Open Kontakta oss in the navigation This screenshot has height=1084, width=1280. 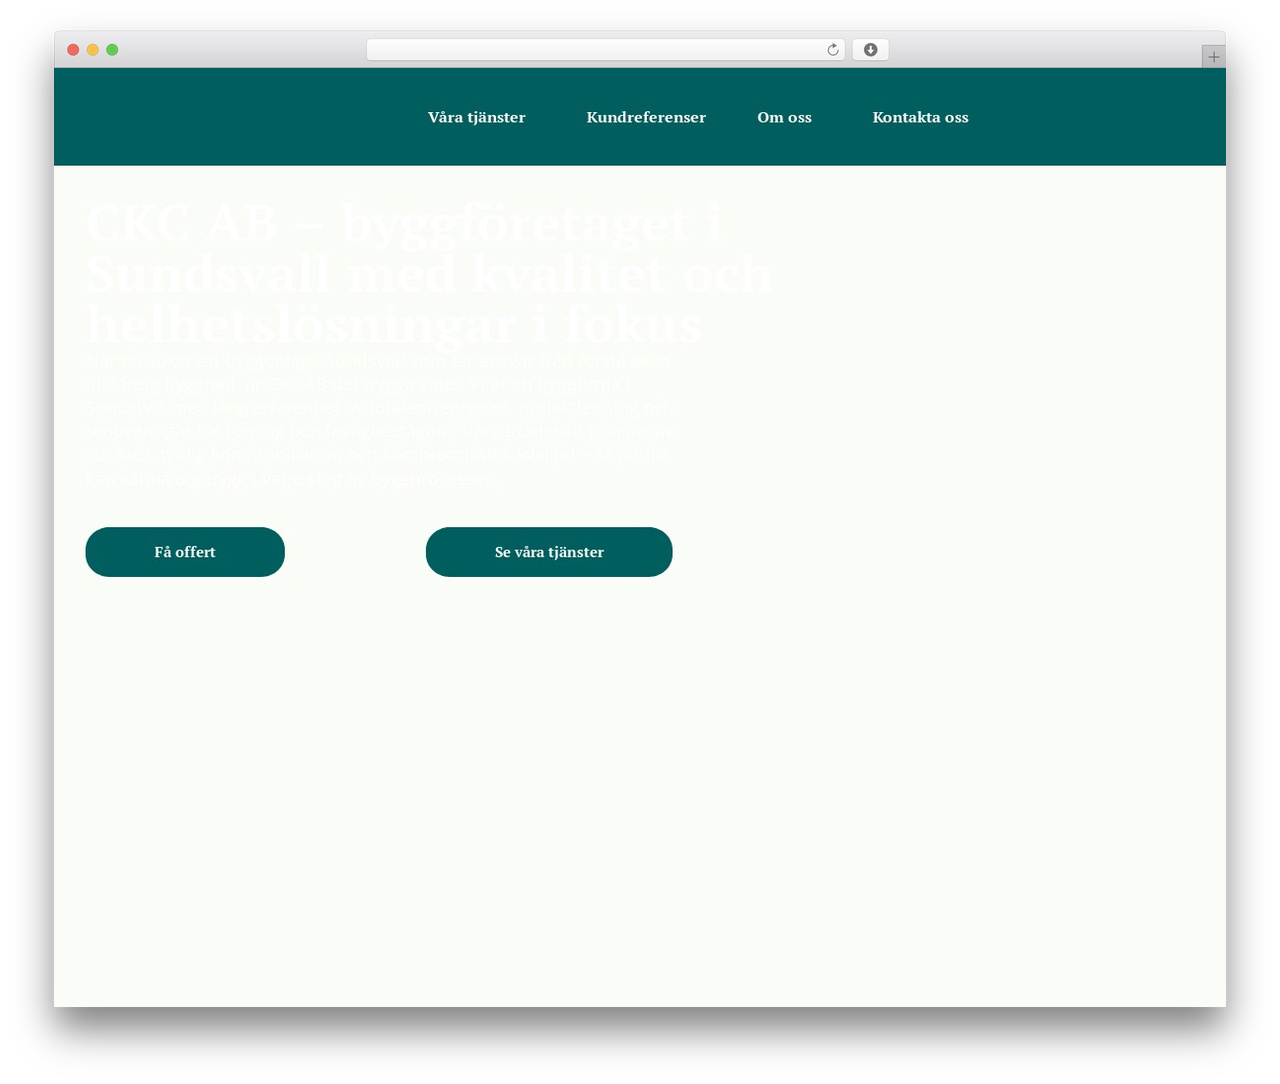(920, 117)
